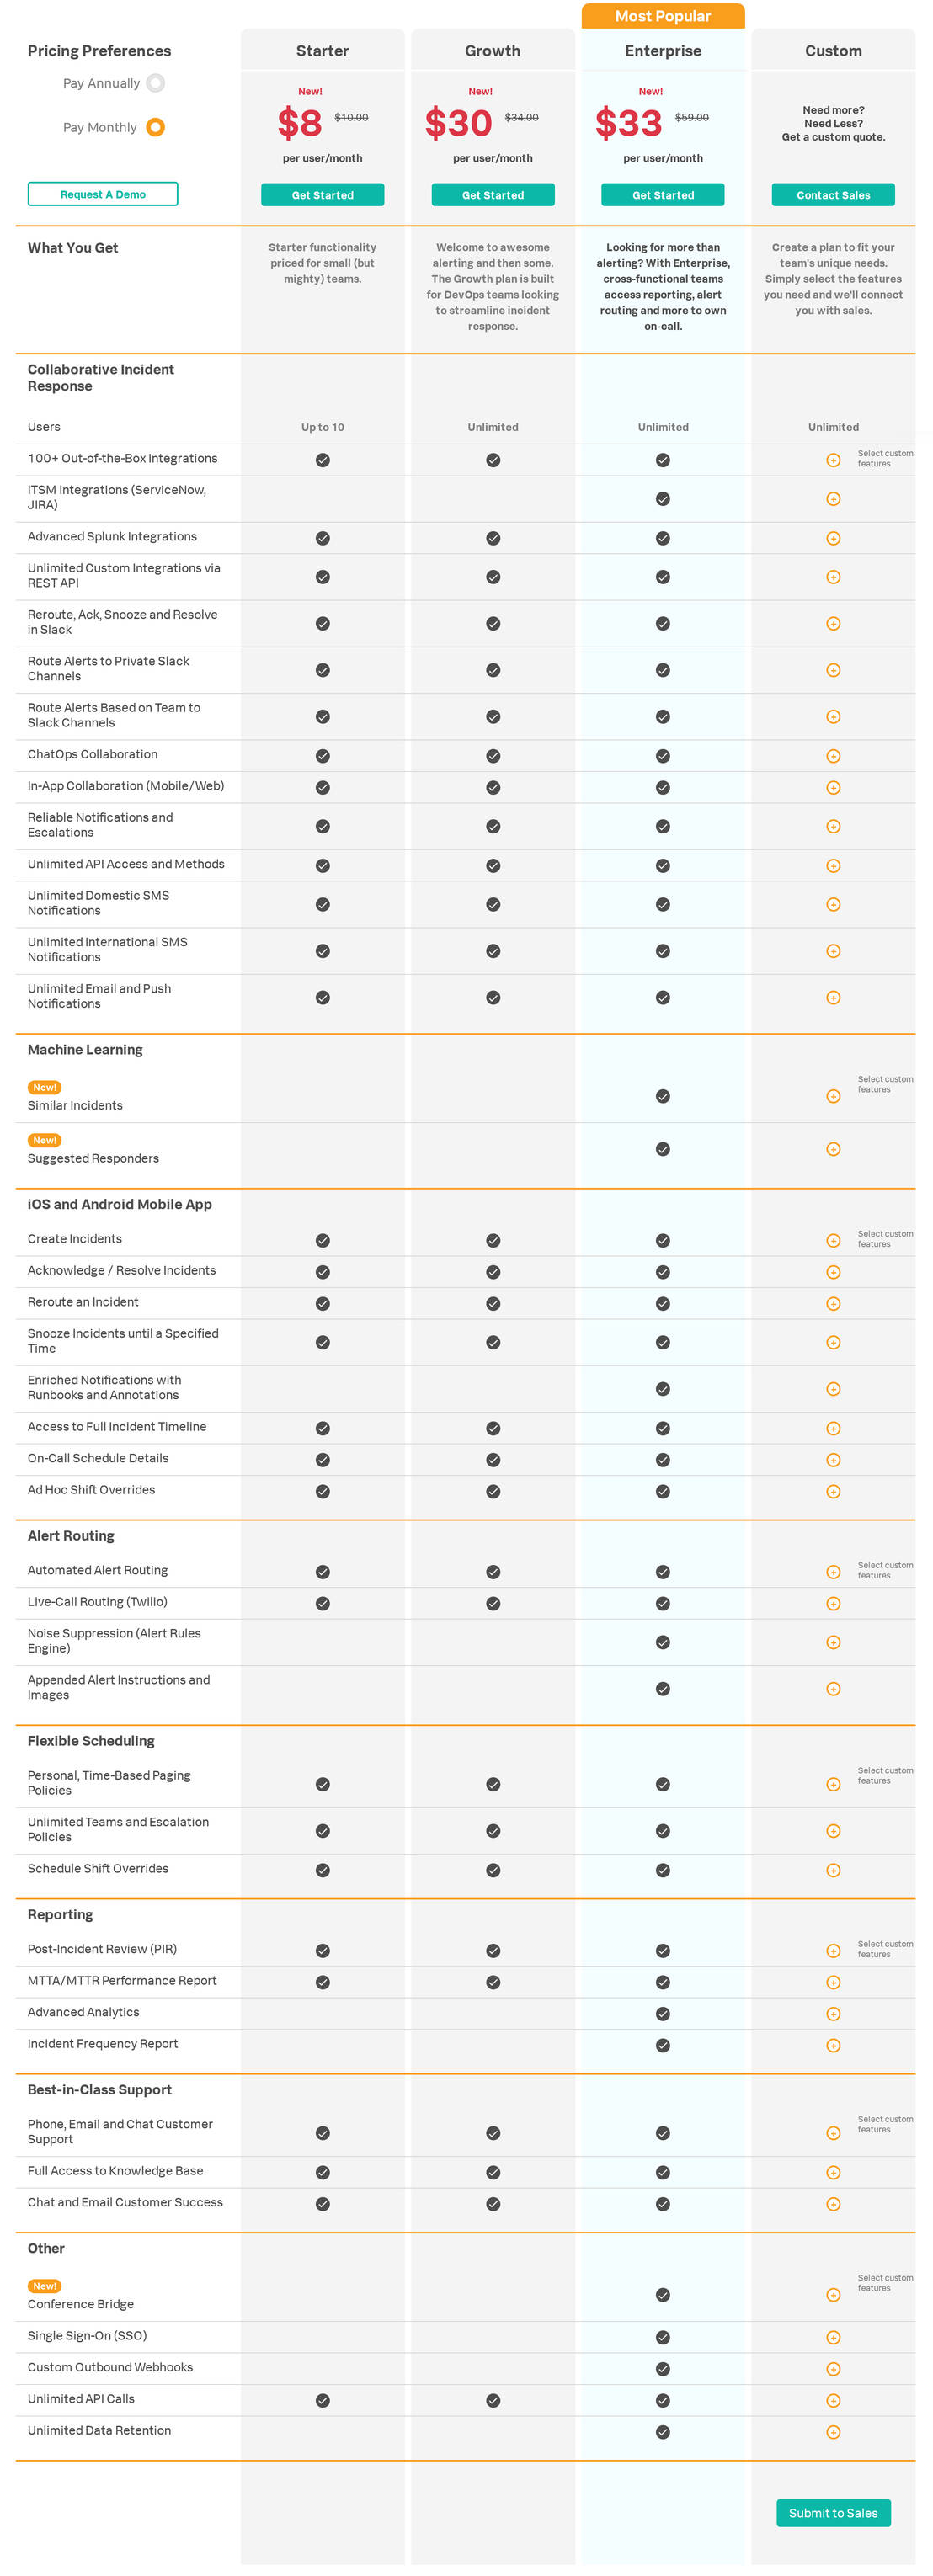Click the checkmark for Noise Suppression under Enterprise
Image resolution: width=933 pixels, height=2576 pixels.
pos(662,1641)
